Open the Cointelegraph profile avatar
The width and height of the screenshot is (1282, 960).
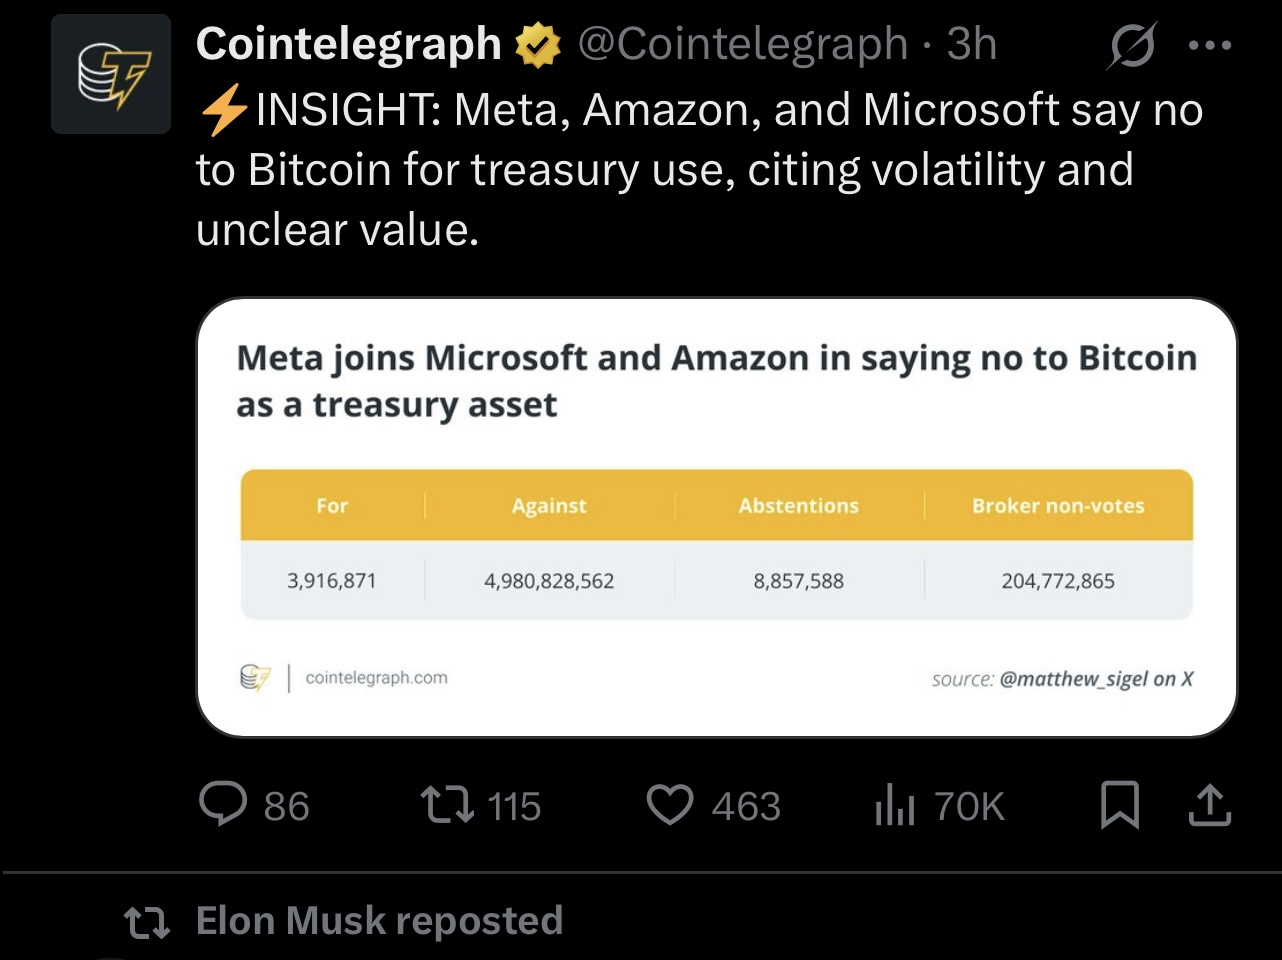tap(111, 74)
